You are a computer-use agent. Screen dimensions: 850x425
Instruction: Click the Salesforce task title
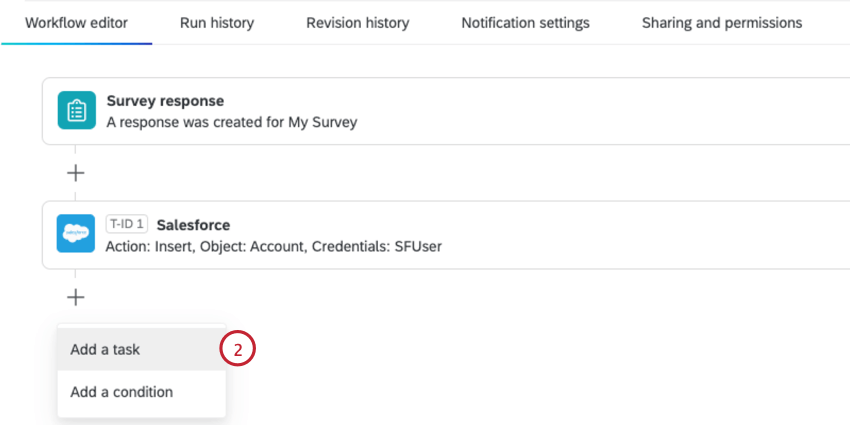click(193, 225)
